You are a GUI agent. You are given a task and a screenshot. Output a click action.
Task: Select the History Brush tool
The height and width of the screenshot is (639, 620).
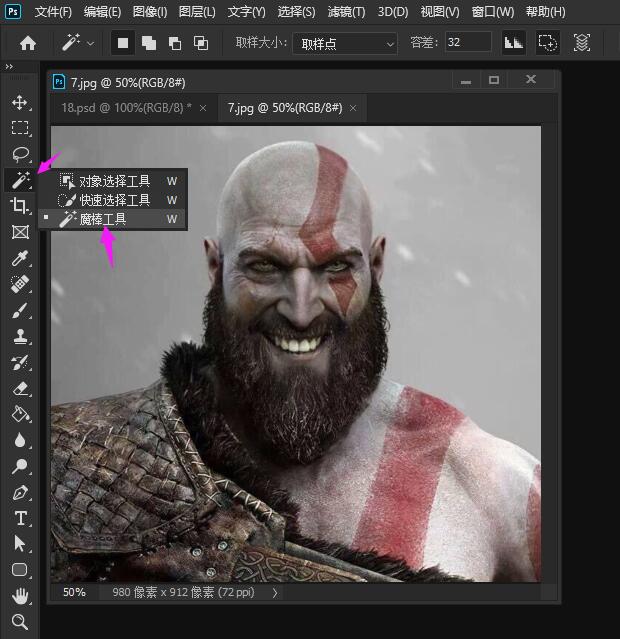[20, 362]
